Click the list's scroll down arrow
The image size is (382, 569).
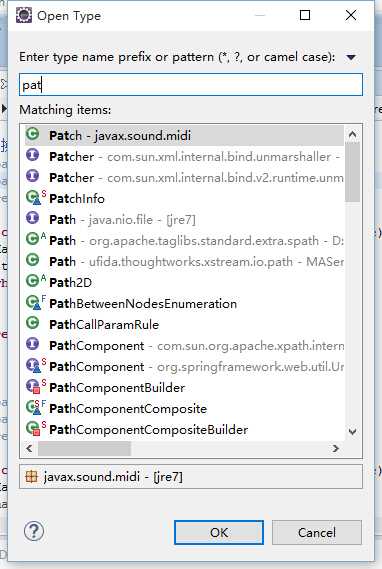click(352, 431)
